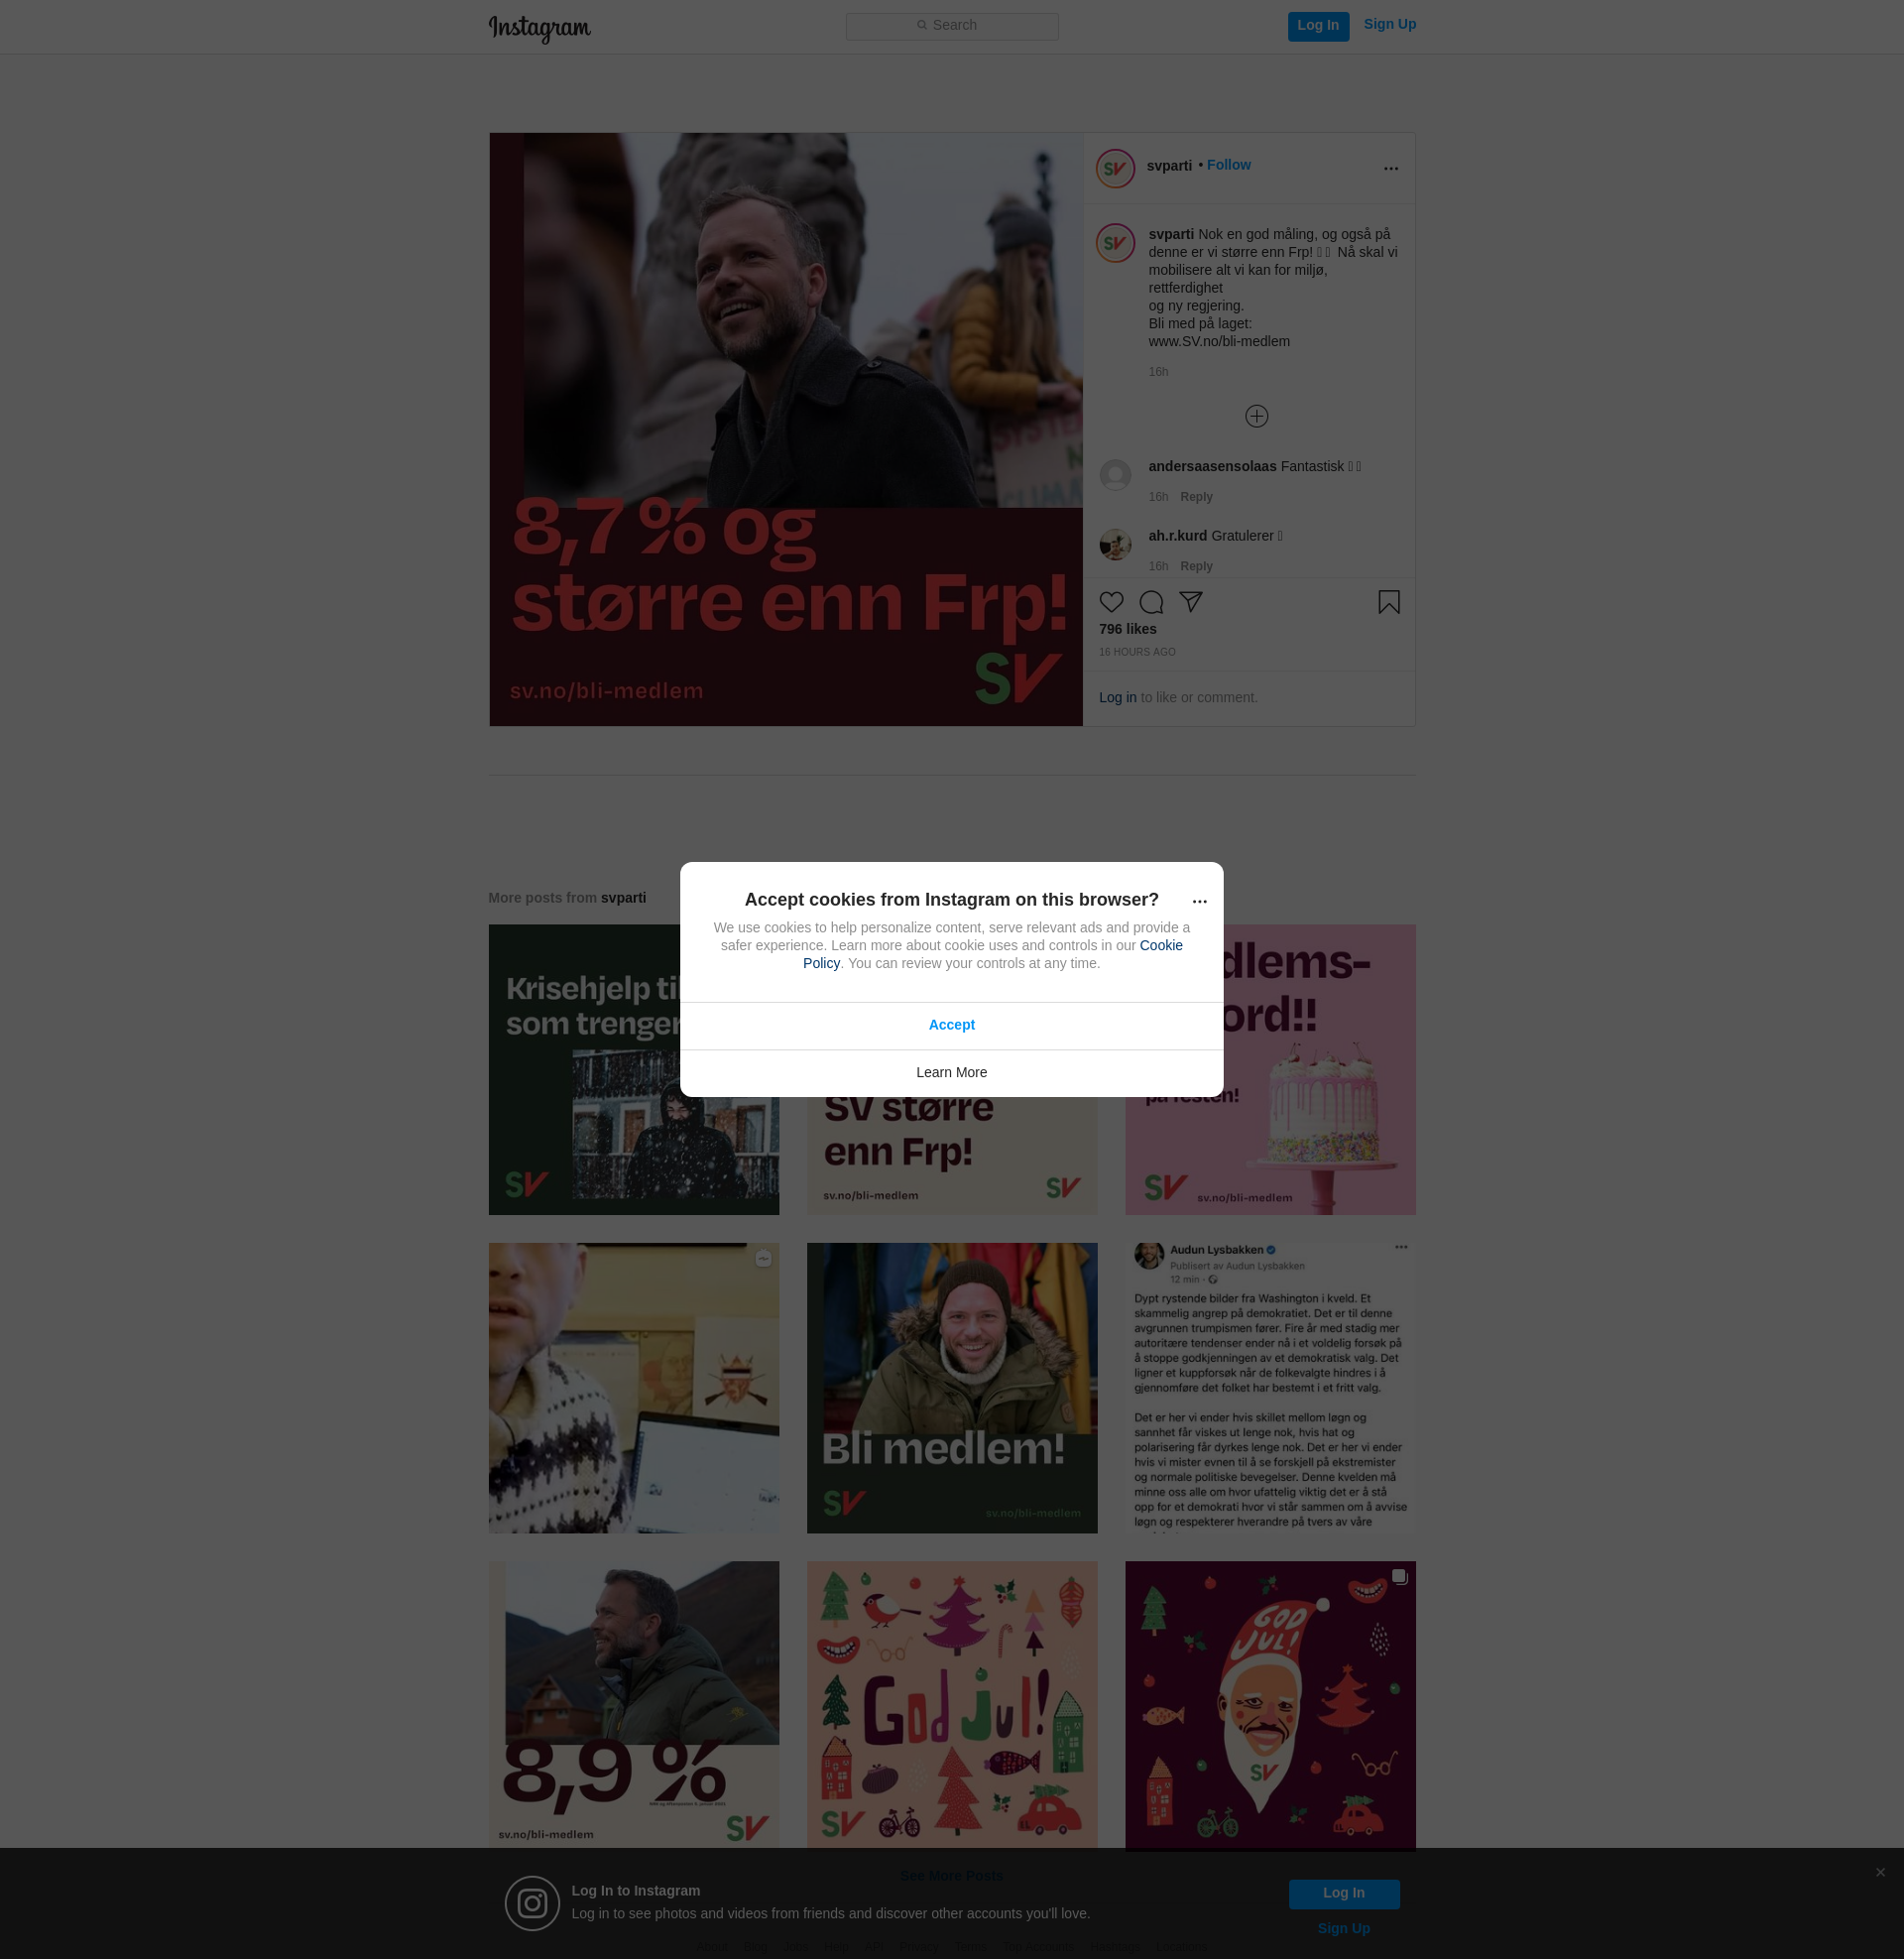Open Sign Up link in header
The width and height of the screenshot is (1904, 1959).
(x=1389, y=25)
